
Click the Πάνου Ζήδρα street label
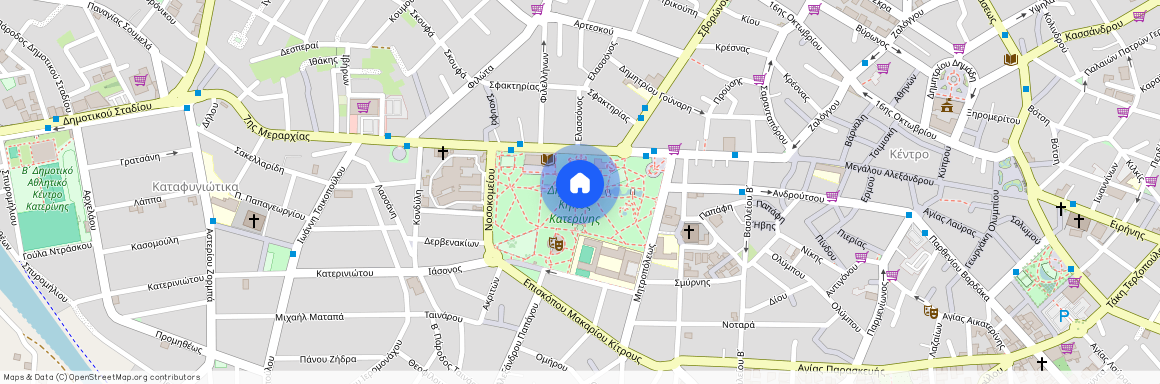(x=328, y=360)
